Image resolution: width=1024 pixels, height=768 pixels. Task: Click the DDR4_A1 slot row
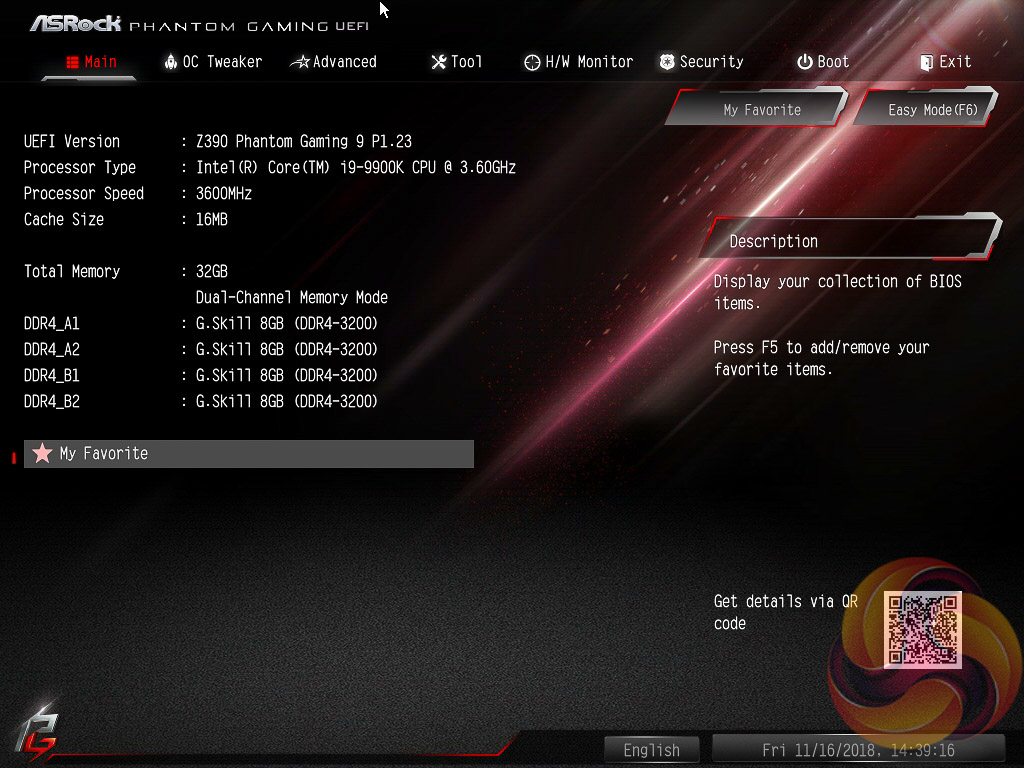[201, 323]
